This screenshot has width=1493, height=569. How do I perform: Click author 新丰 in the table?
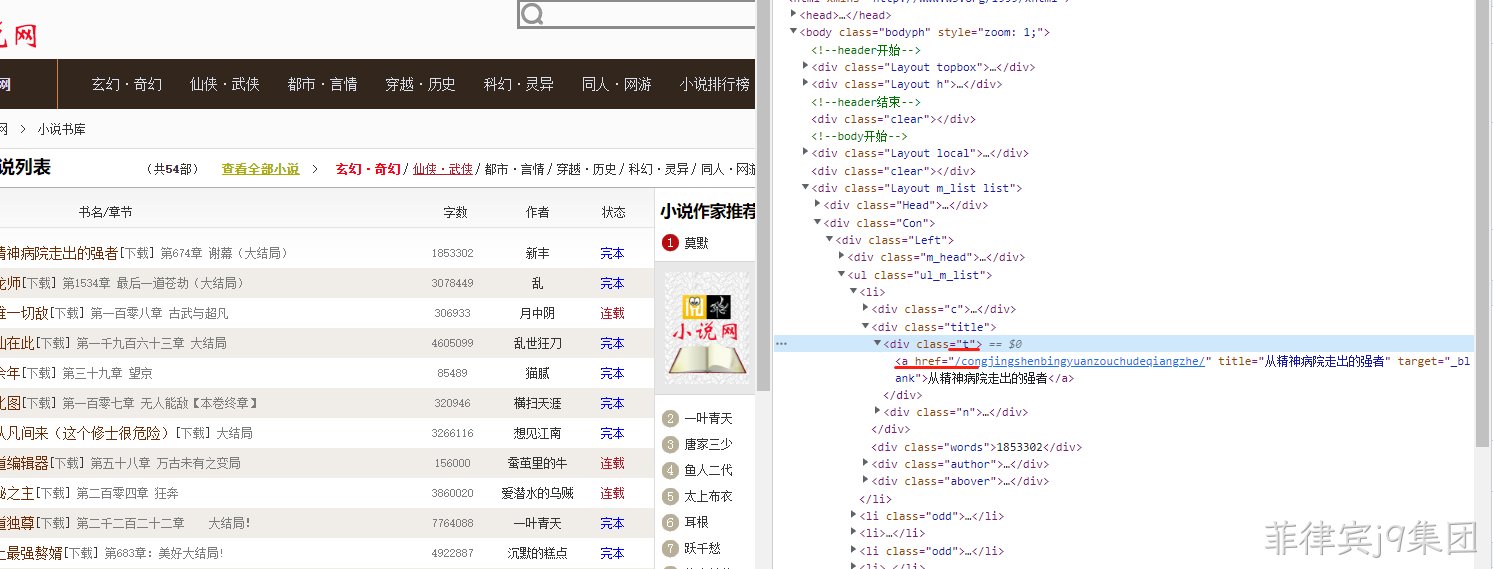[537, 253]
